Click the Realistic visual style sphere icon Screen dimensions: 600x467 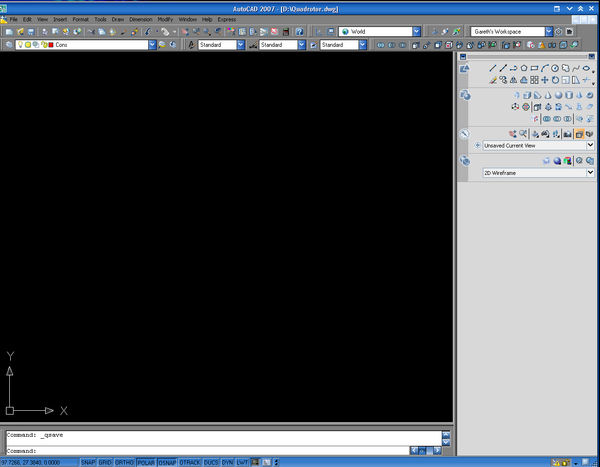pyautogui.click(x=557, y=161)
